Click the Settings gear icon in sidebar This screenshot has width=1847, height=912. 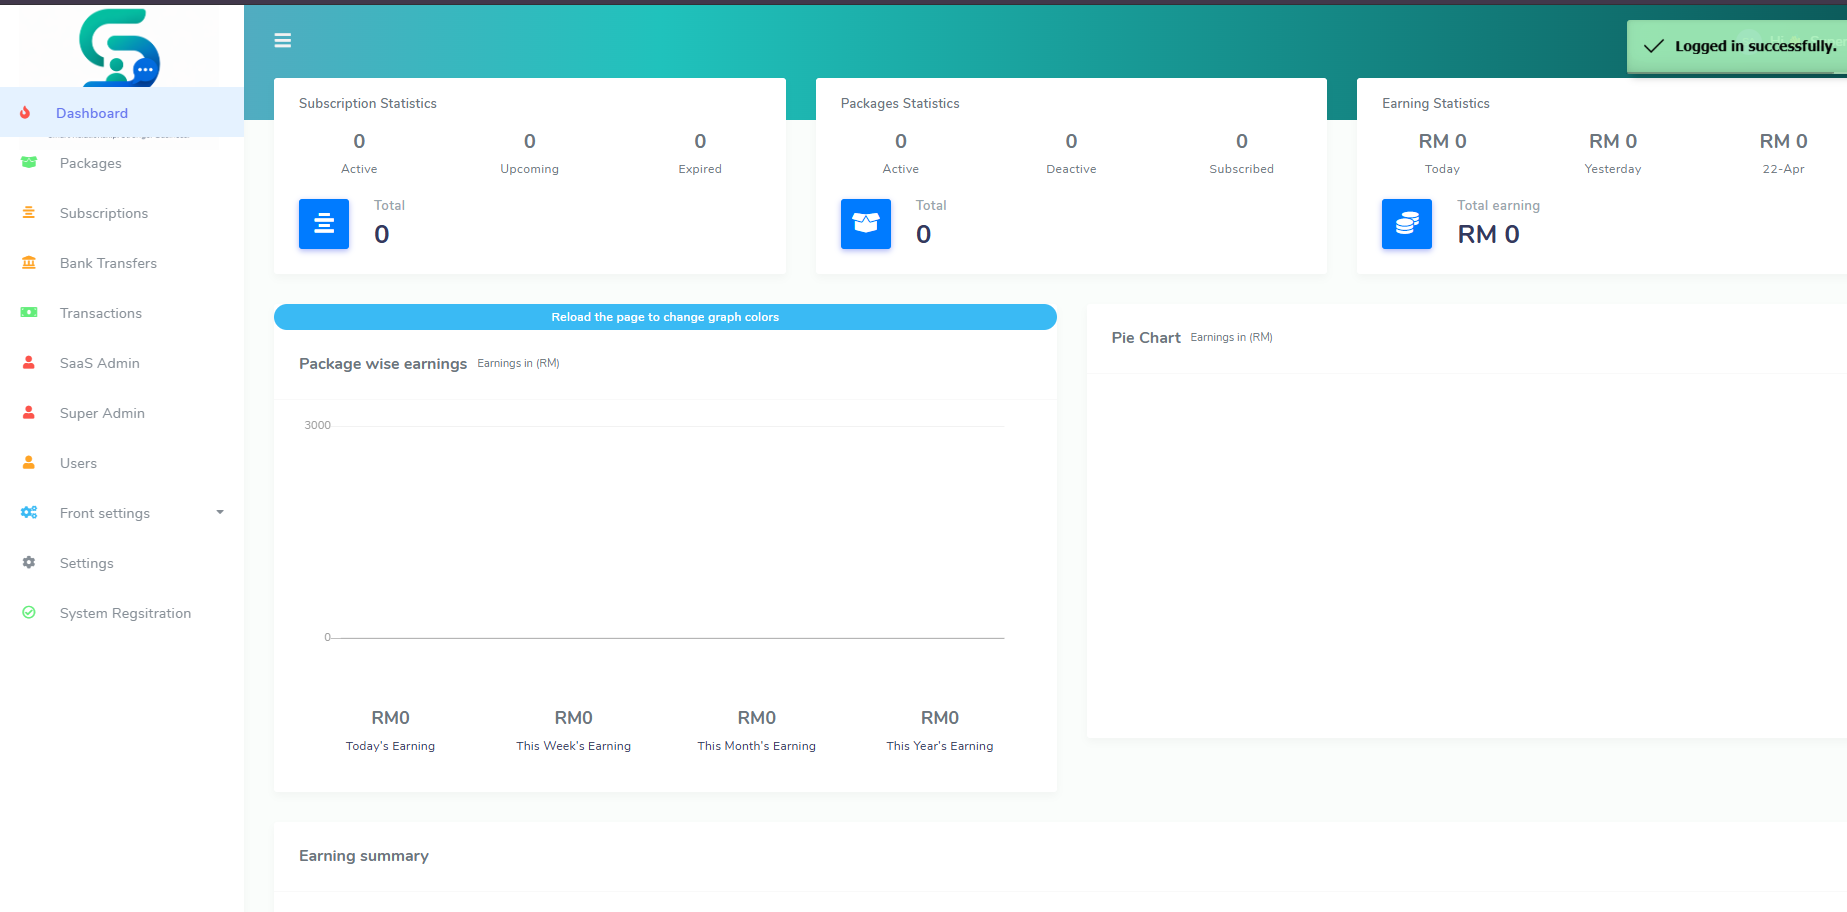pyautogui.click(x=29, y=563)
